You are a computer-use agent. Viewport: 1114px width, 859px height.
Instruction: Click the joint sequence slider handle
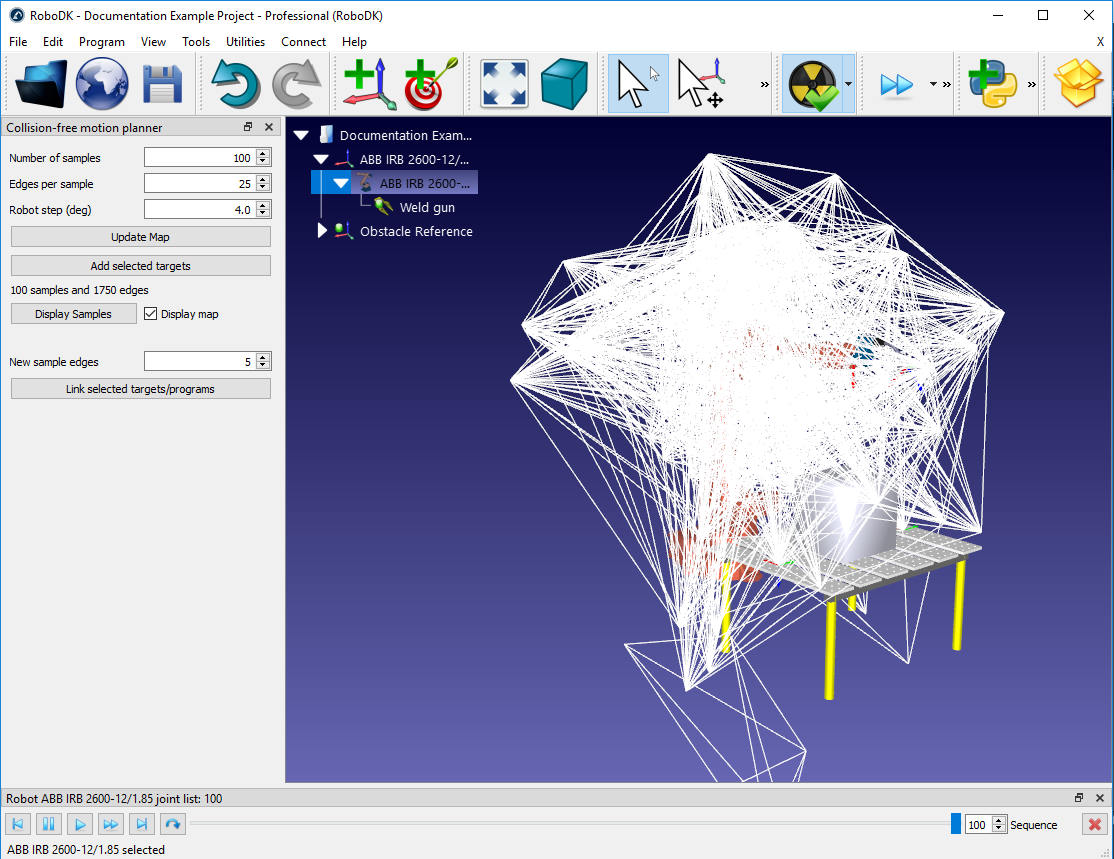point(955,824)
